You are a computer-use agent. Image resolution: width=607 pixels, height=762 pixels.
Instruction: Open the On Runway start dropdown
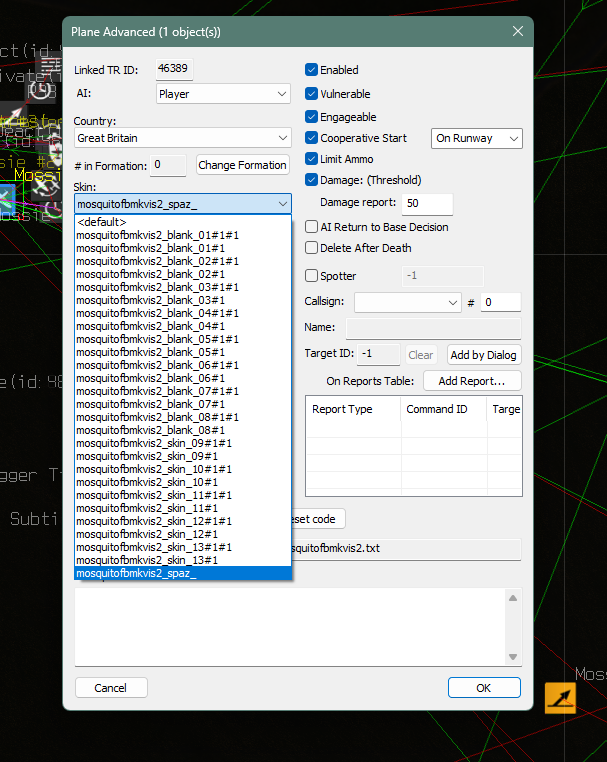[477, 139]
